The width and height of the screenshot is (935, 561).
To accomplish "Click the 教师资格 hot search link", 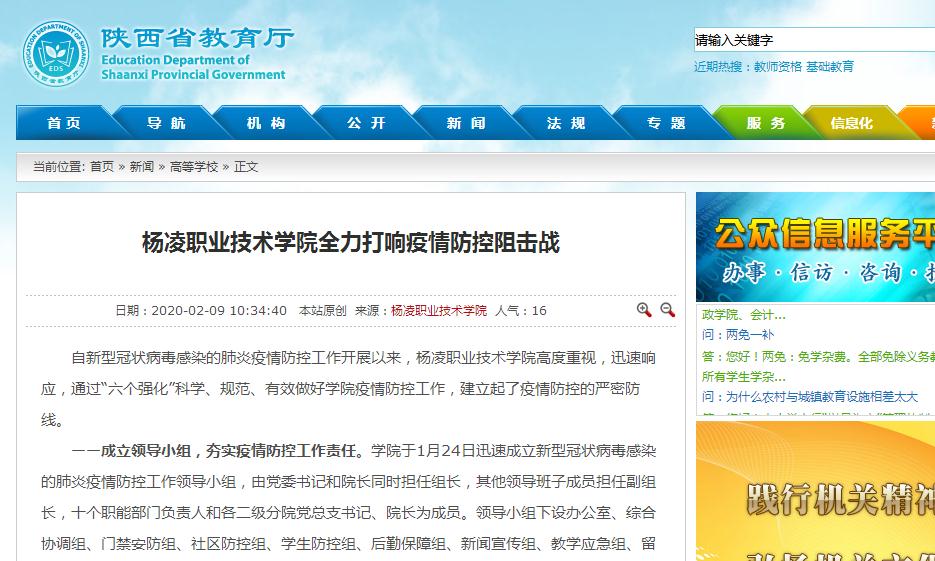I will (777, 67).
